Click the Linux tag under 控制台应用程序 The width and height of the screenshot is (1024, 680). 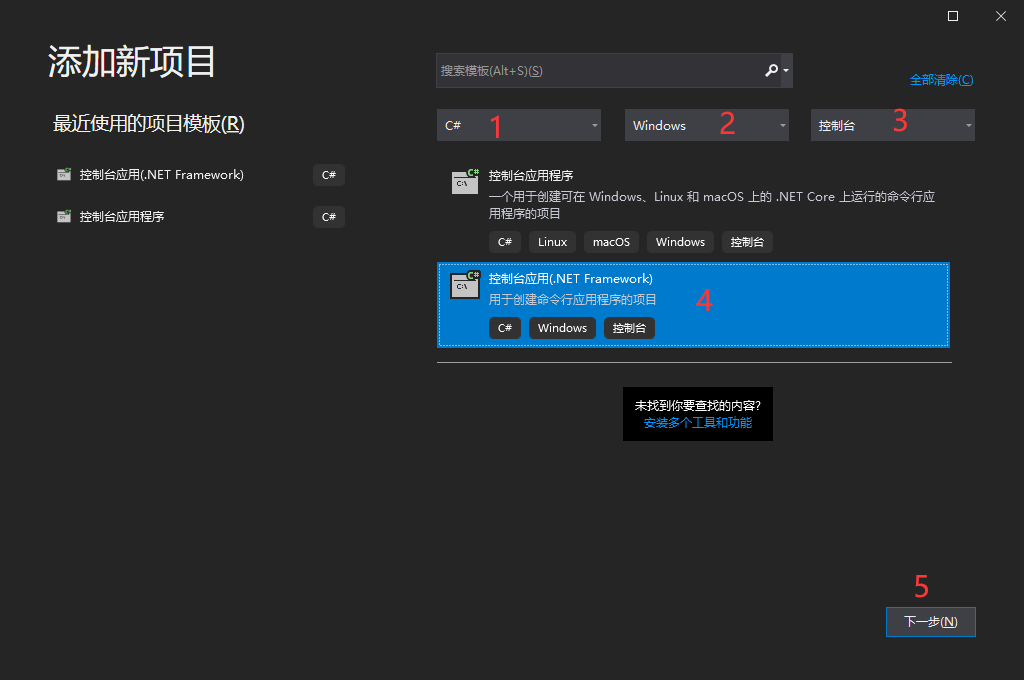click(x=552, y=242)
